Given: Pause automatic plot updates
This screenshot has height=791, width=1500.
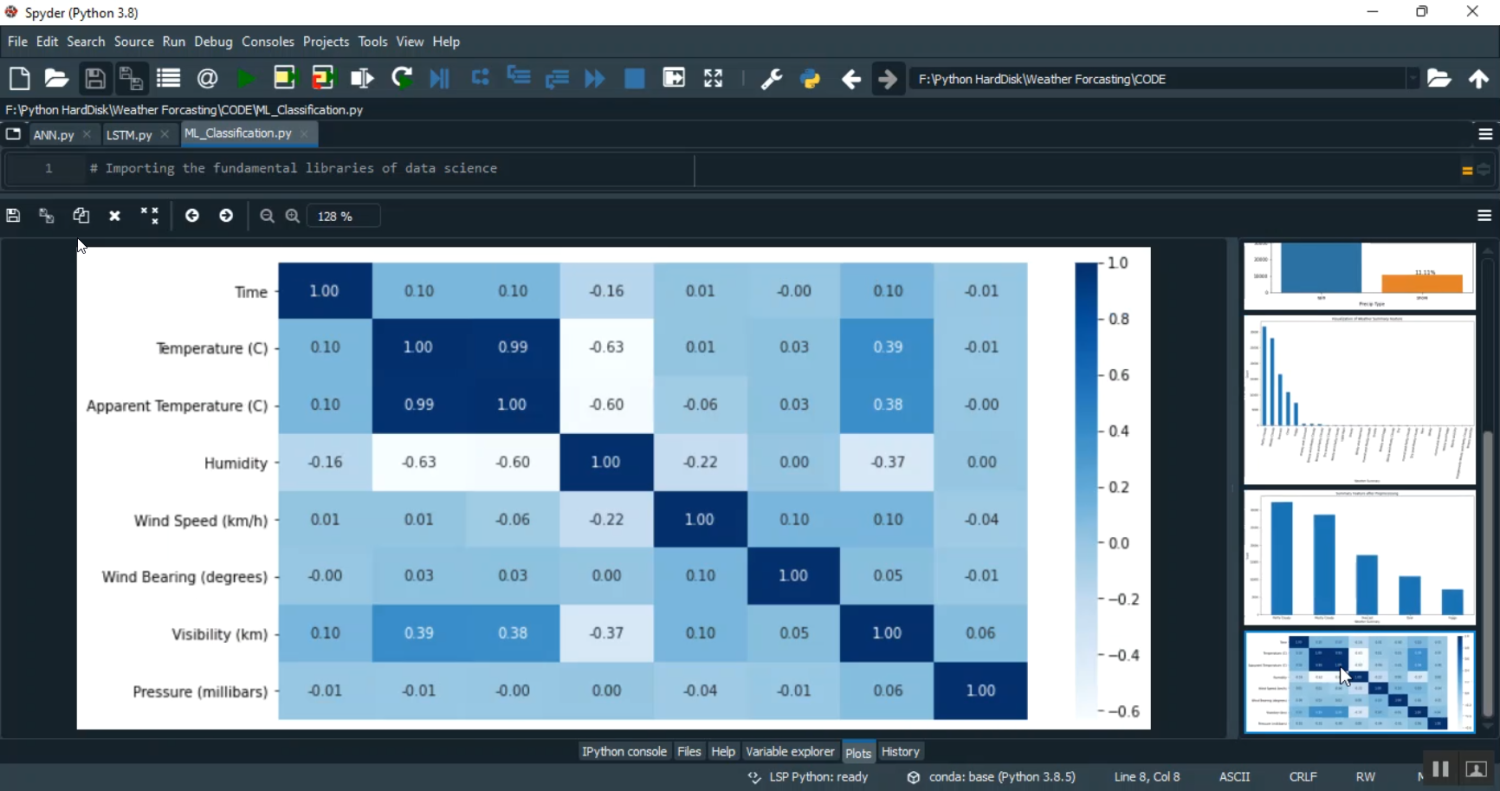Looking at the screenshot, I should pyautogui.click(x=1440, y=768).
